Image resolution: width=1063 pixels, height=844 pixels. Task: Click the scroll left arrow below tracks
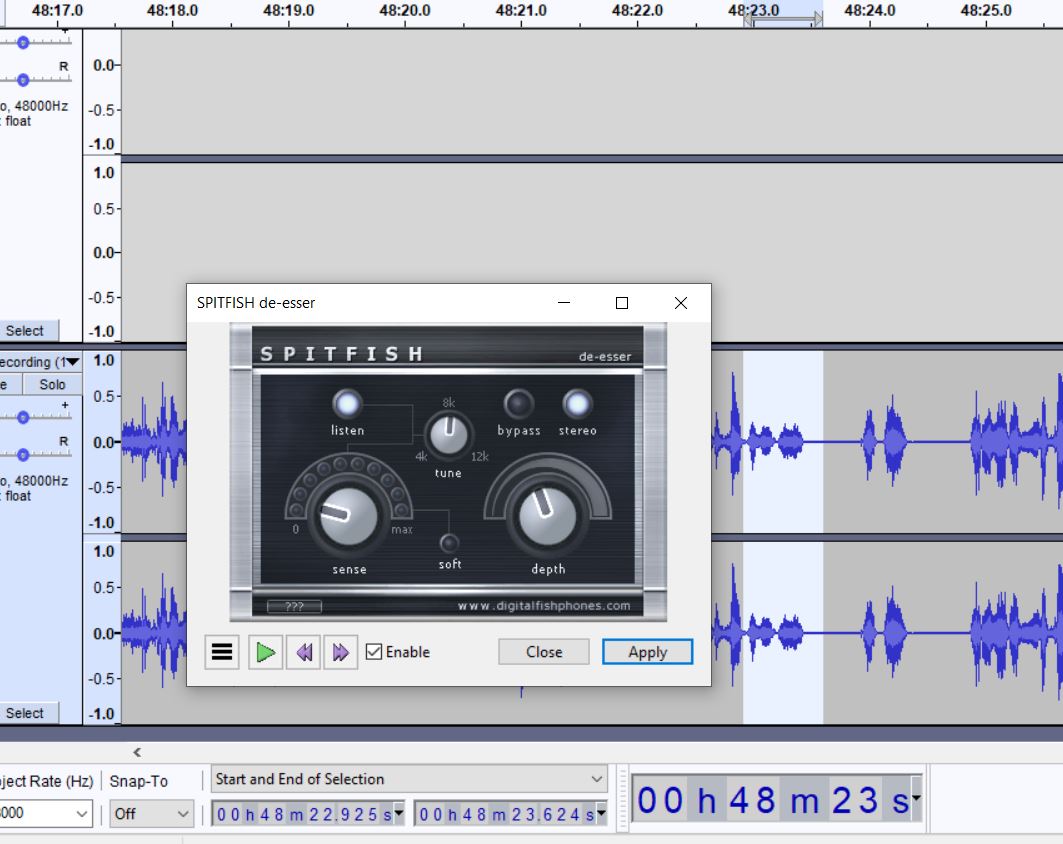137,752
